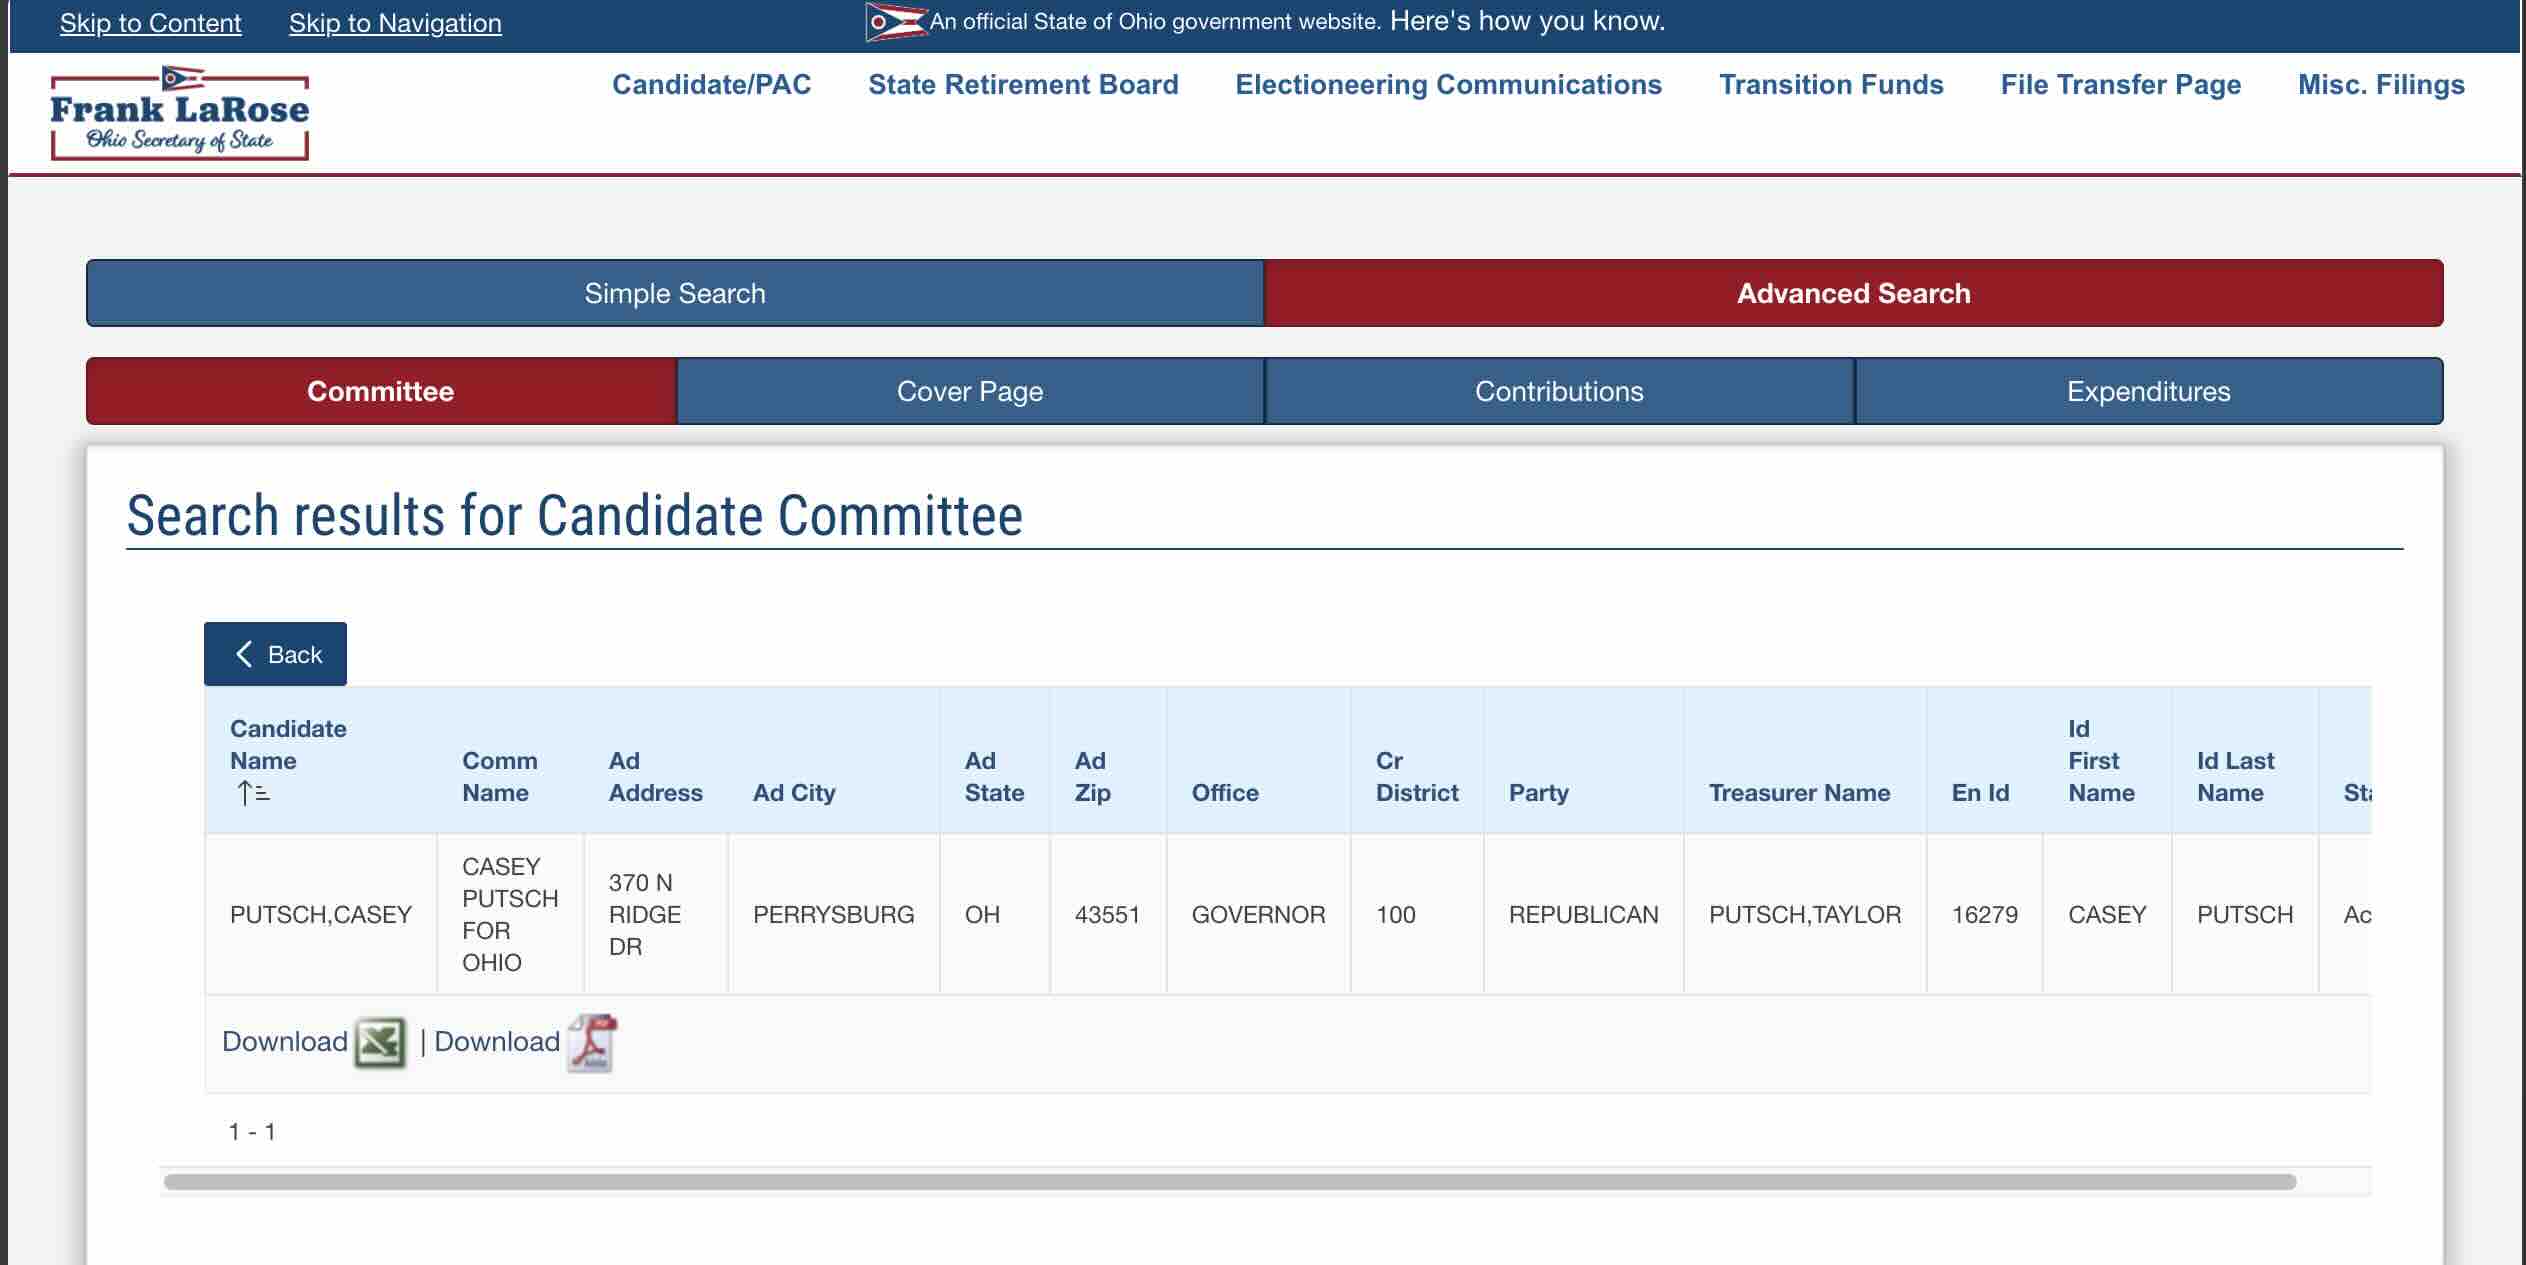2526x1265 pixels.
Task: Click the sort arrow under Candidate Name
Action: [x=254, y=793]
